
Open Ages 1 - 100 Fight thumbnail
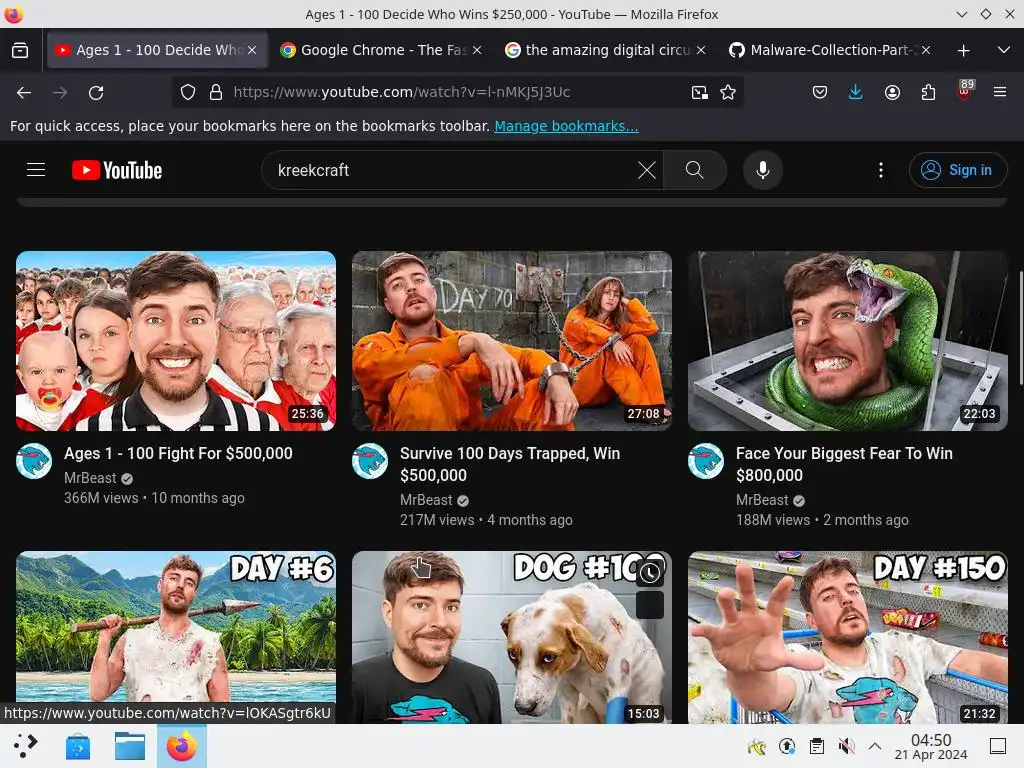(x=176, y=341)
